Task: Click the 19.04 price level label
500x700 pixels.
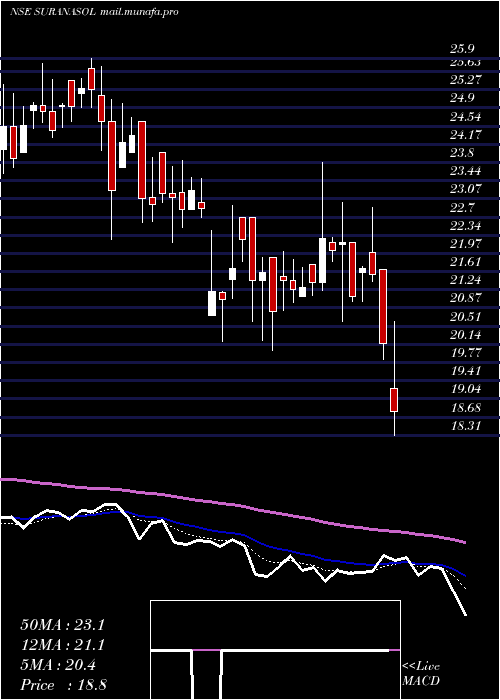Action: click(x=466, y=389)
